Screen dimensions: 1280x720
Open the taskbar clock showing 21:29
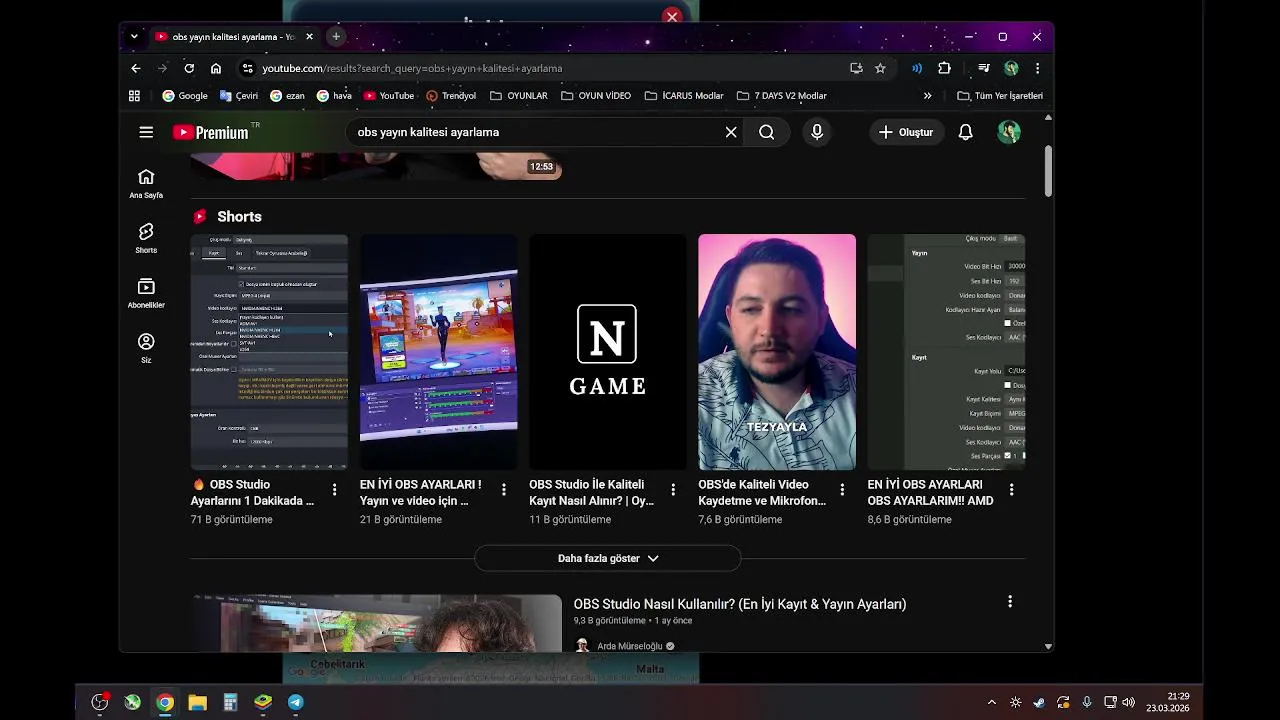click(1167, 702)
